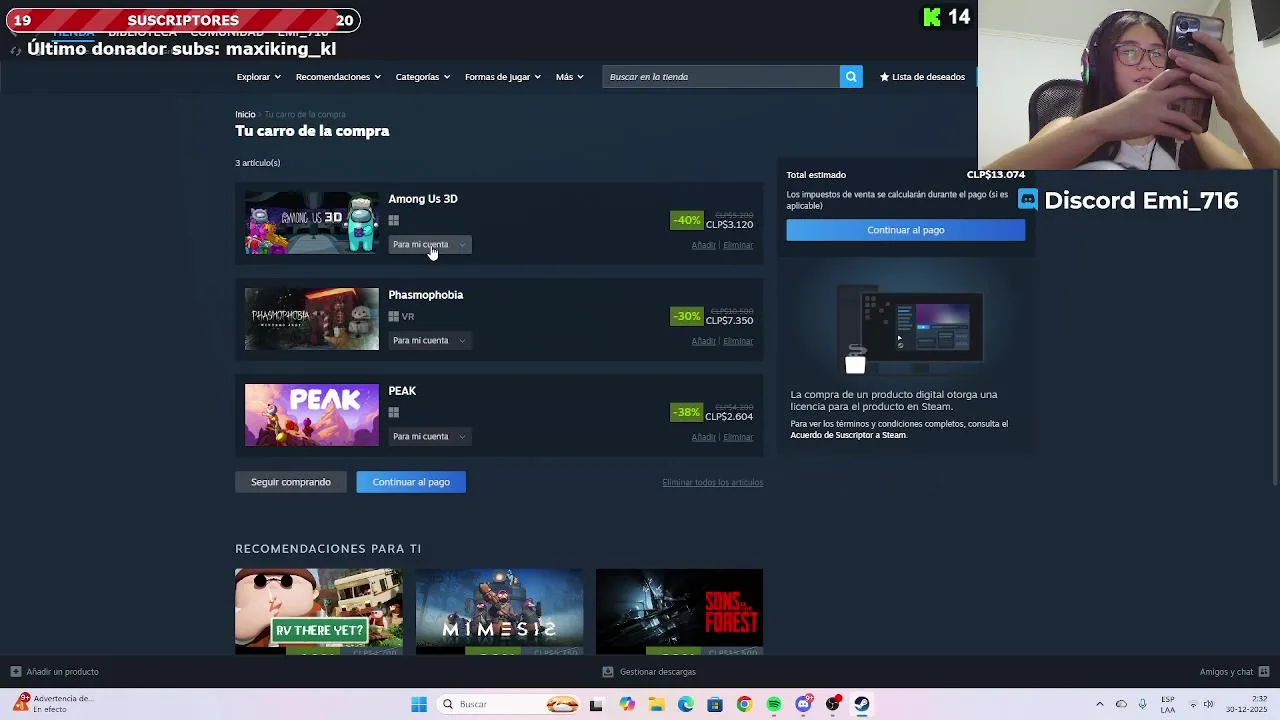Open Google Chrome from the taskbar
Viewport: 1280px width, 720px height.
tap(744, 704)
